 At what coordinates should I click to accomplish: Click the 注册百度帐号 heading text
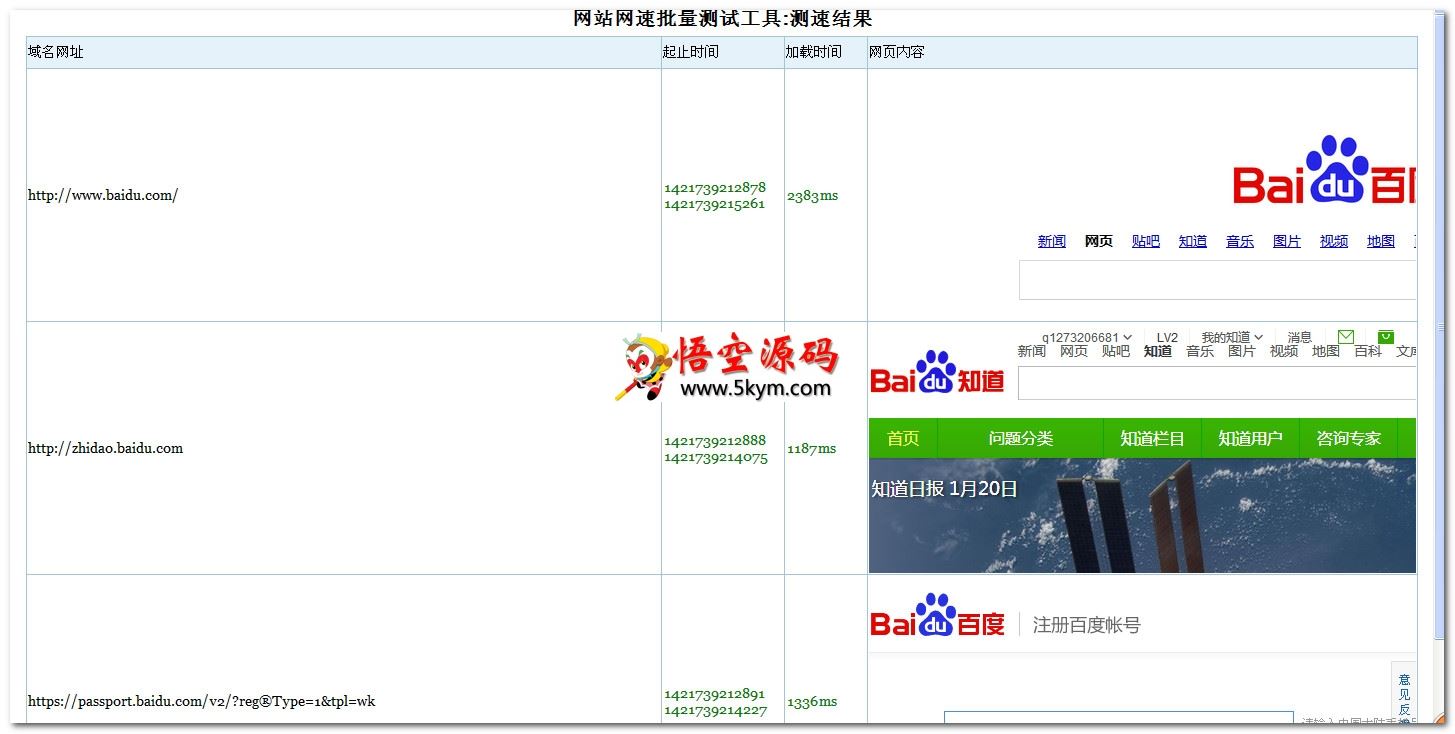point(1086,625)
